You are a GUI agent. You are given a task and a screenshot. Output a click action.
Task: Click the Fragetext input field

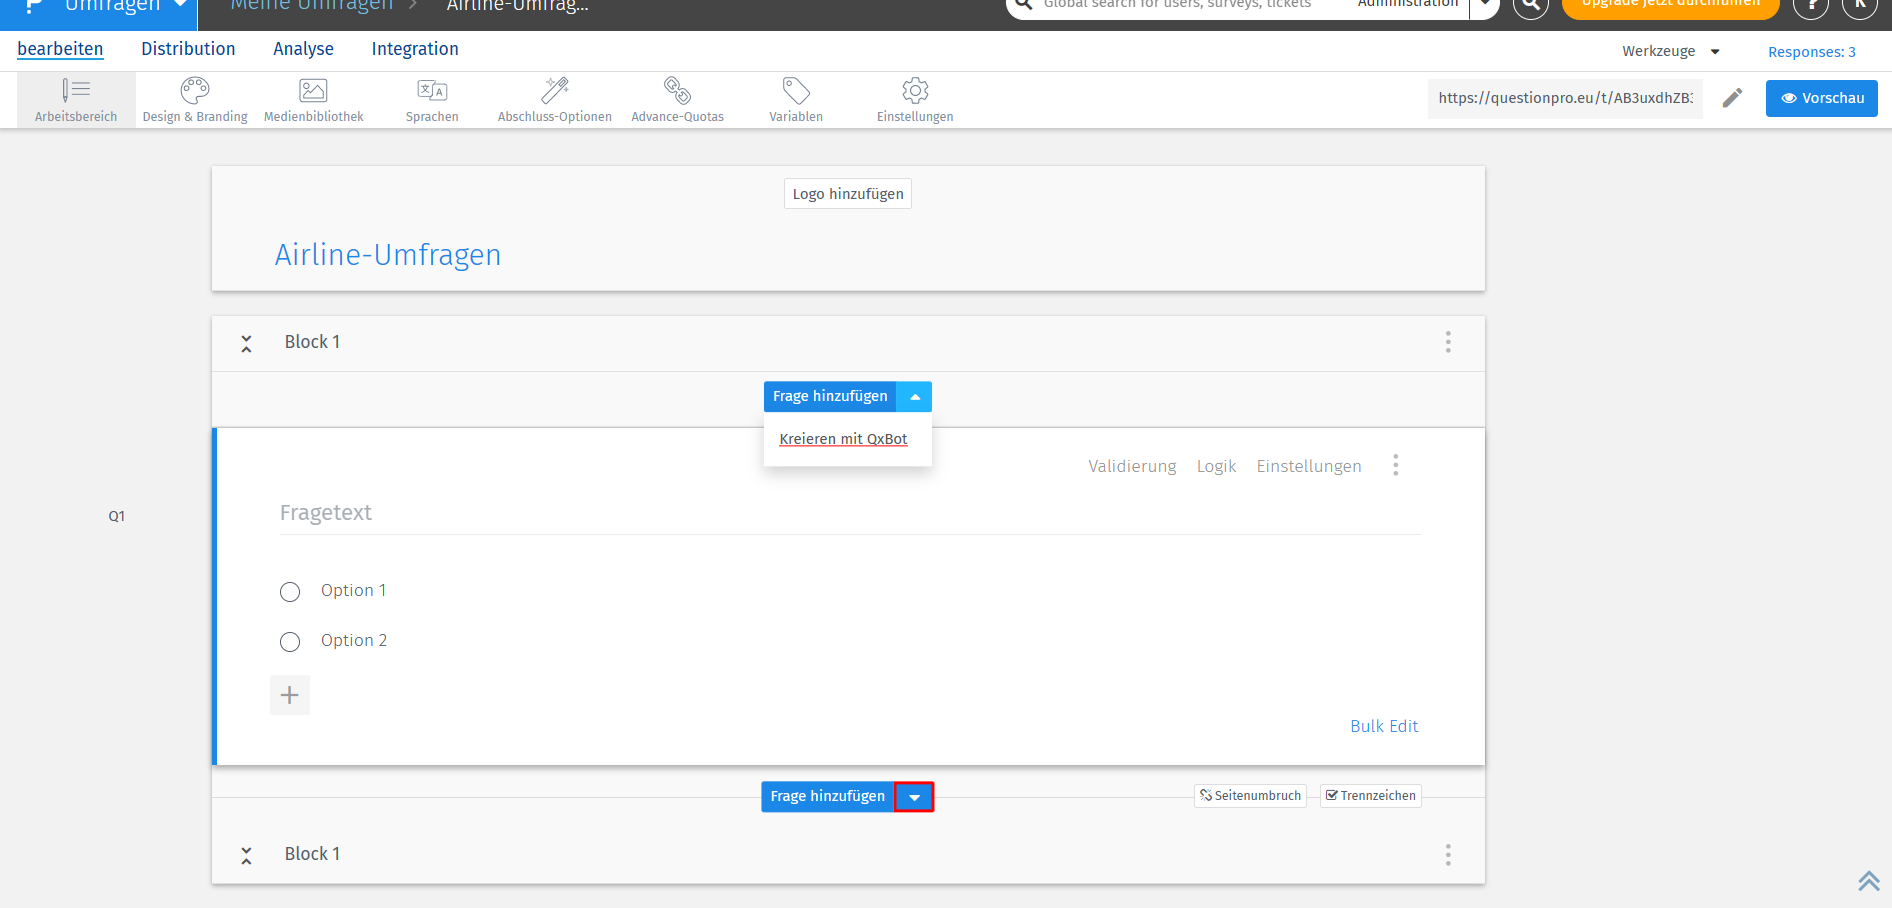[x=851, y=513]
